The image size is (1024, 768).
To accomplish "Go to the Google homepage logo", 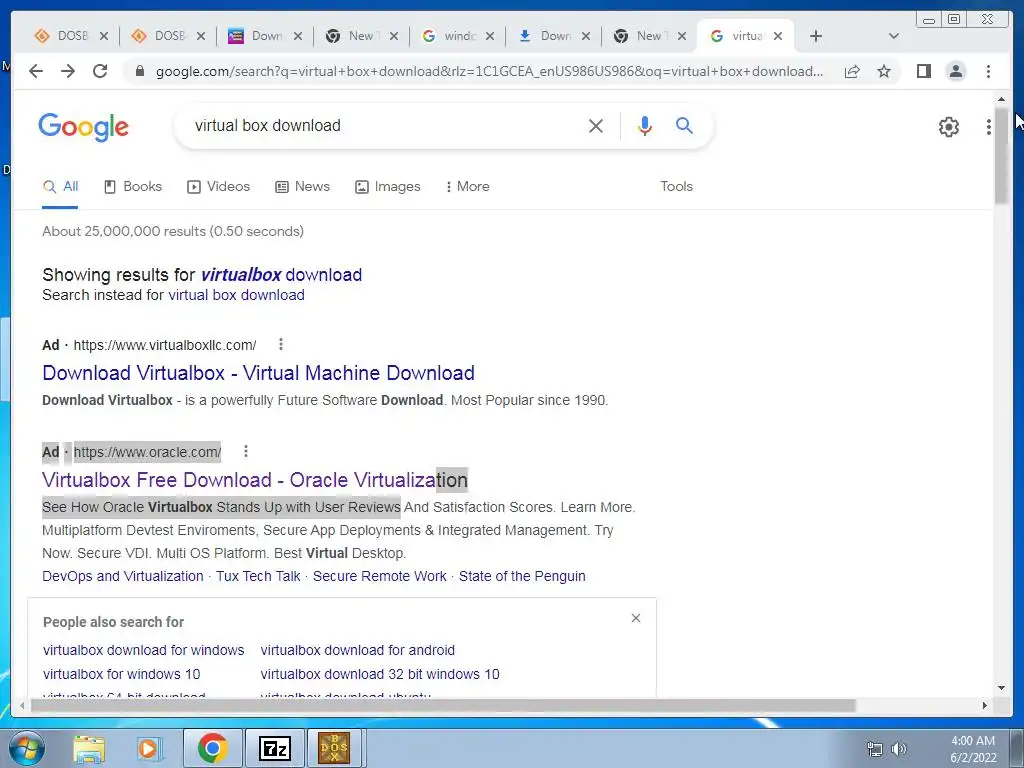I will click(x=84, y=127).
